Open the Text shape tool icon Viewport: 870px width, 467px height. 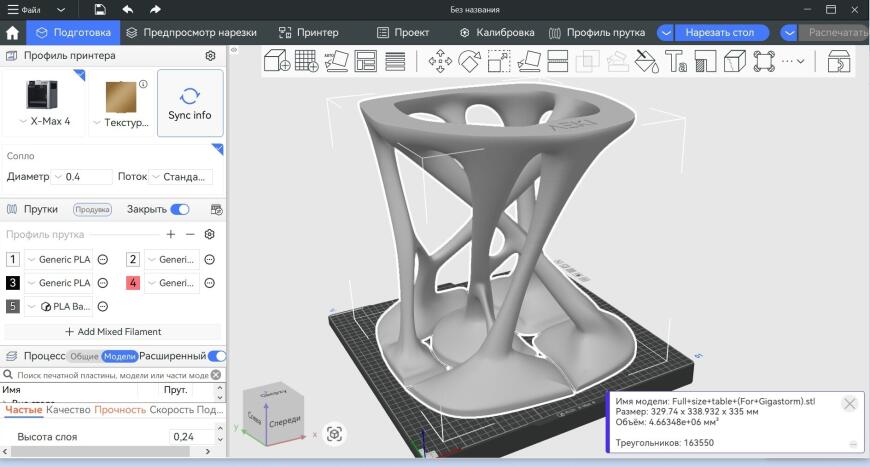(x=676, y=61)
